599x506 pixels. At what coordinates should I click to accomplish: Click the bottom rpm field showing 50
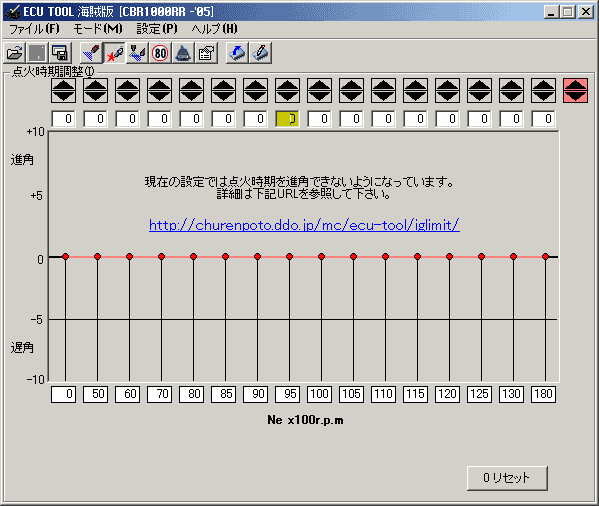(x=96, y=394)
